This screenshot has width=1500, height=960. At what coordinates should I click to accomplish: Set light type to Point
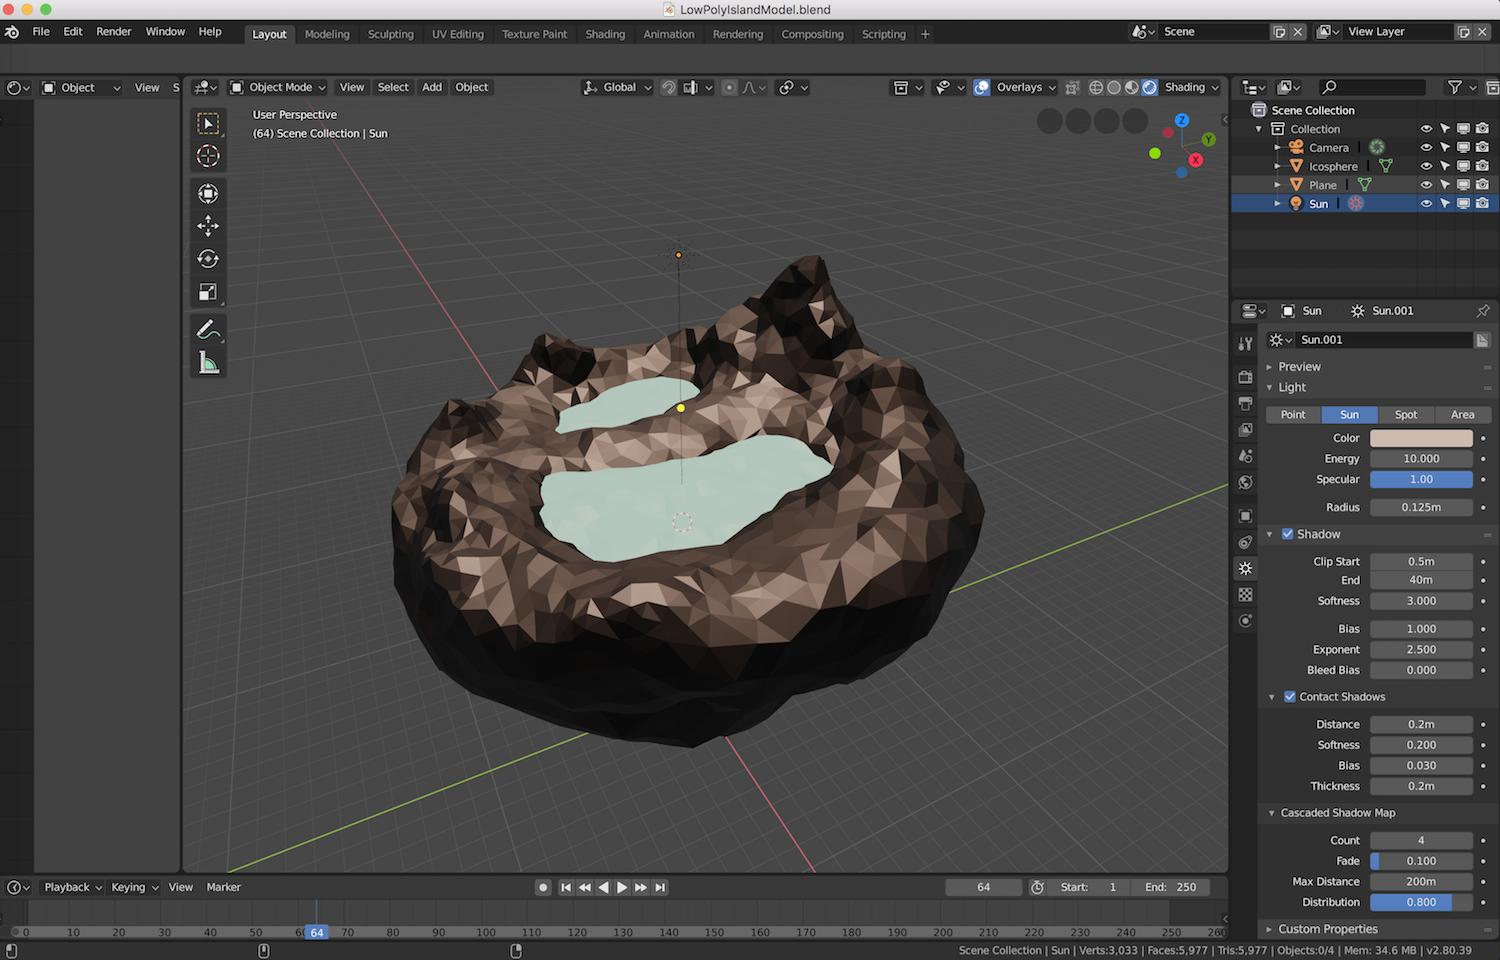coord(1293,414)
